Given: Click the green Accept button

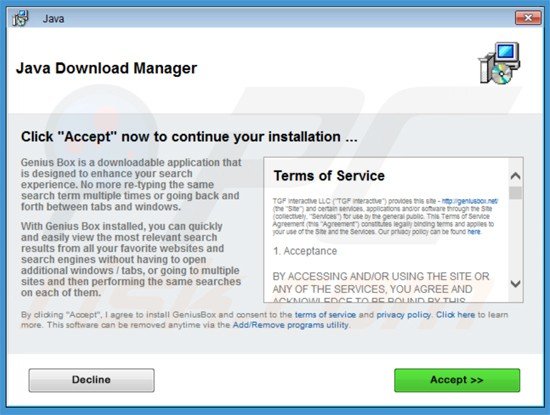Looking at the screenshot, I should pos(457,380).
